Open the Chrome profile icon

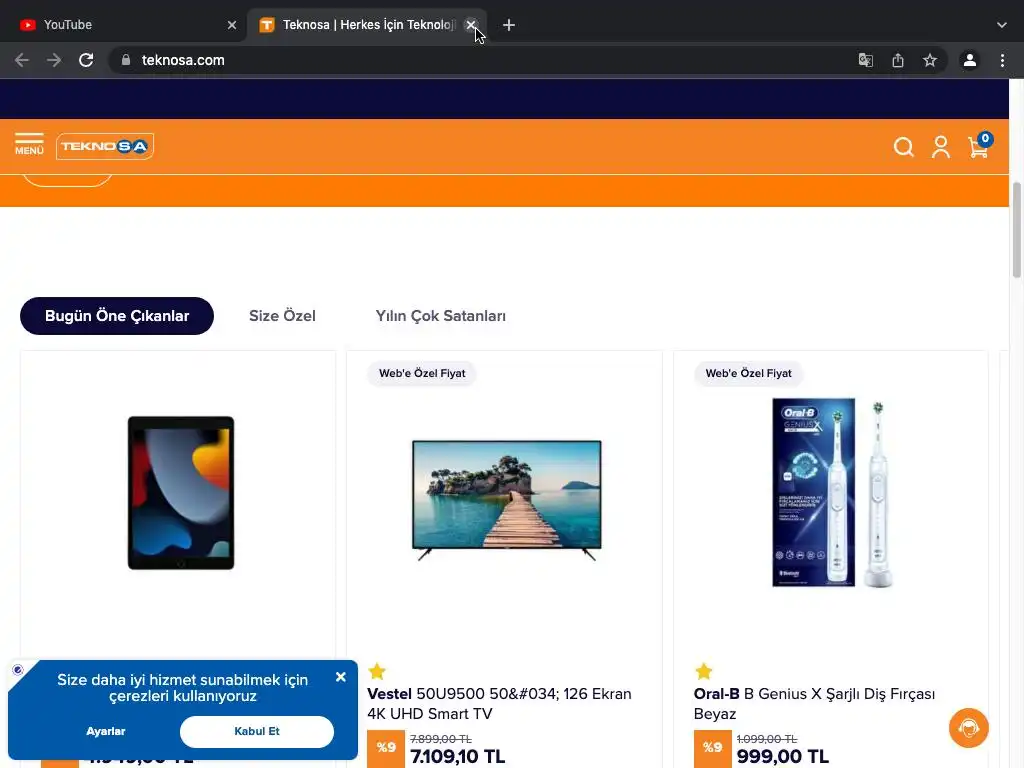tap(970, 60)
